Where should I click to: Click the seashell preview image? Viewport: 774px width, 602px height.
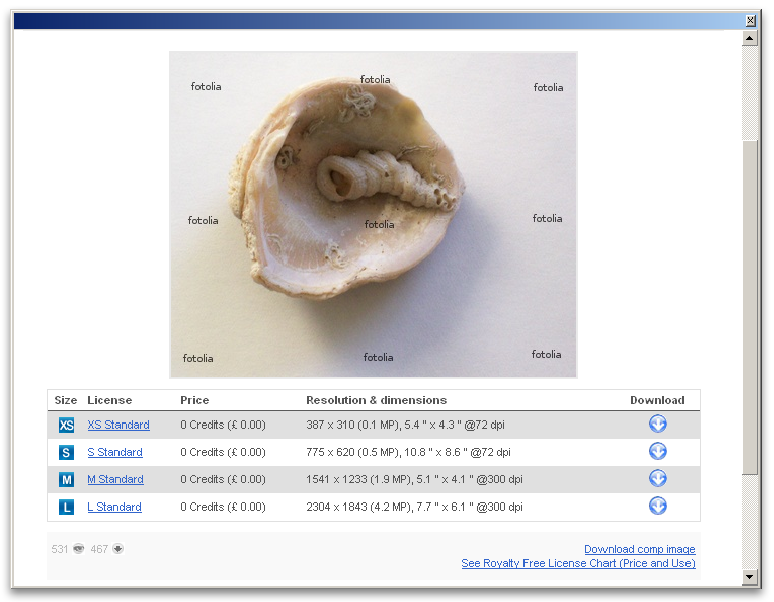point(373,215)
